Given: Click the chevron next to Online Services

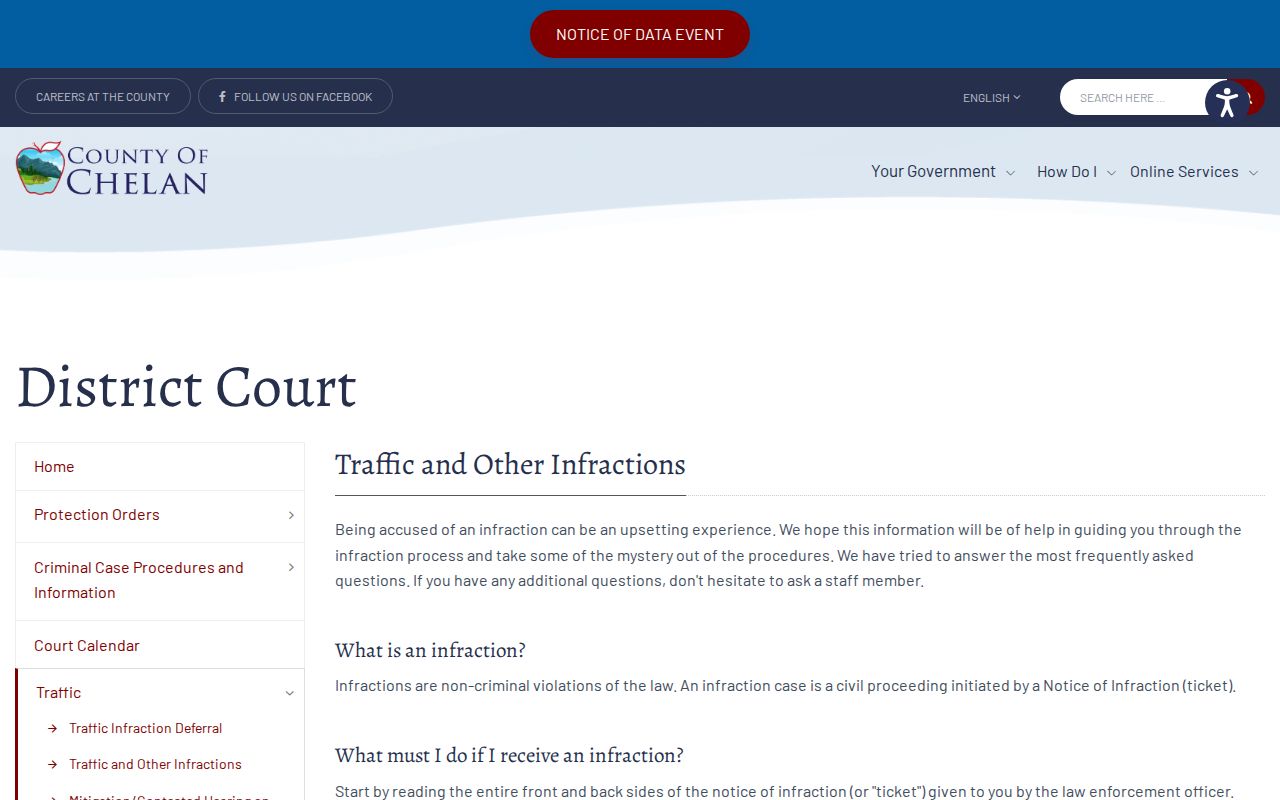Looking at the screenshot, I should 1254,173.
